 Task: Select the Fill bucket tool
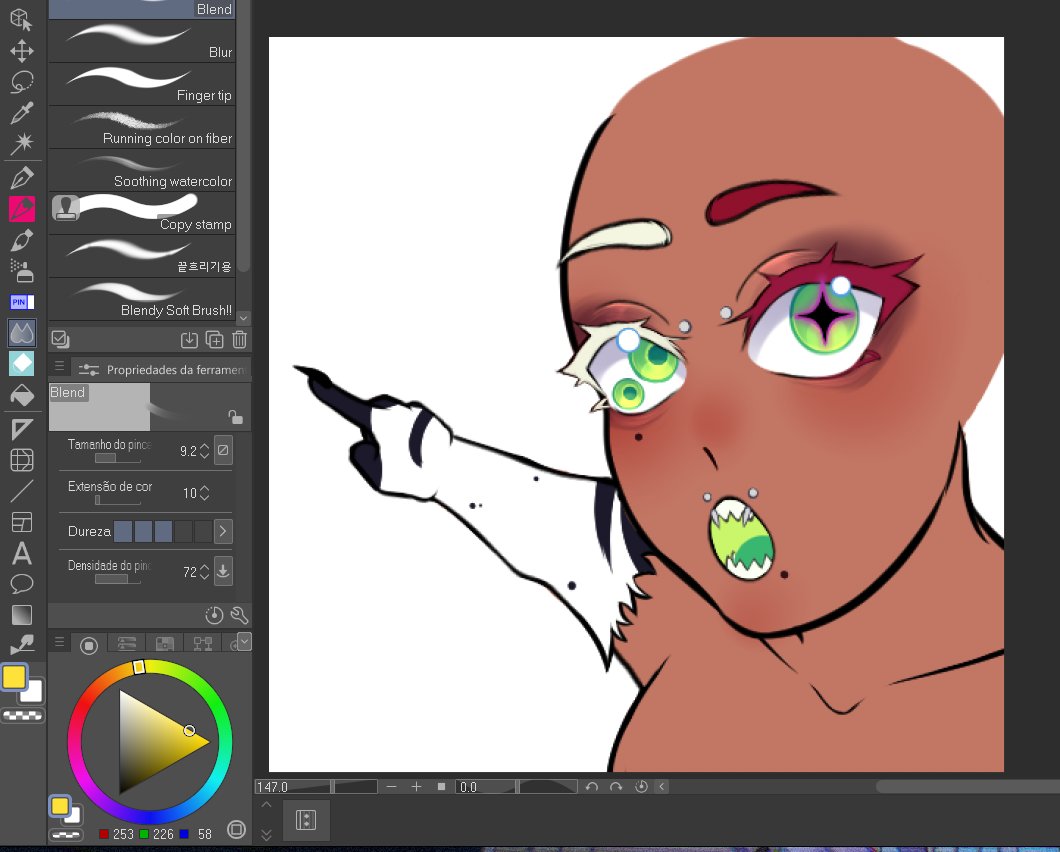tap(22, 394)
